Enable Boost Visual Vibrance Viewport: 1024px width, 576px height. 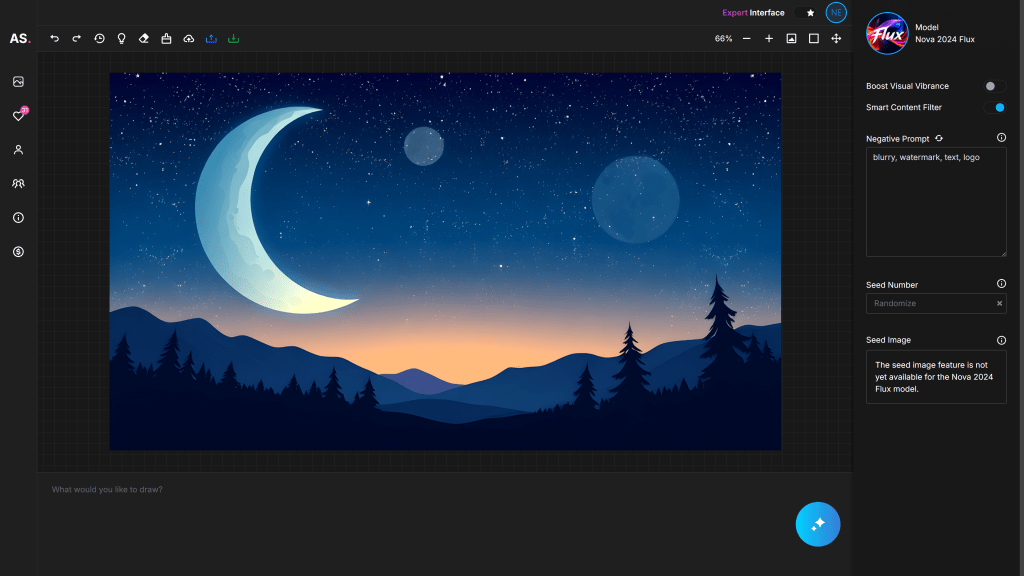(x=993, y=86)
